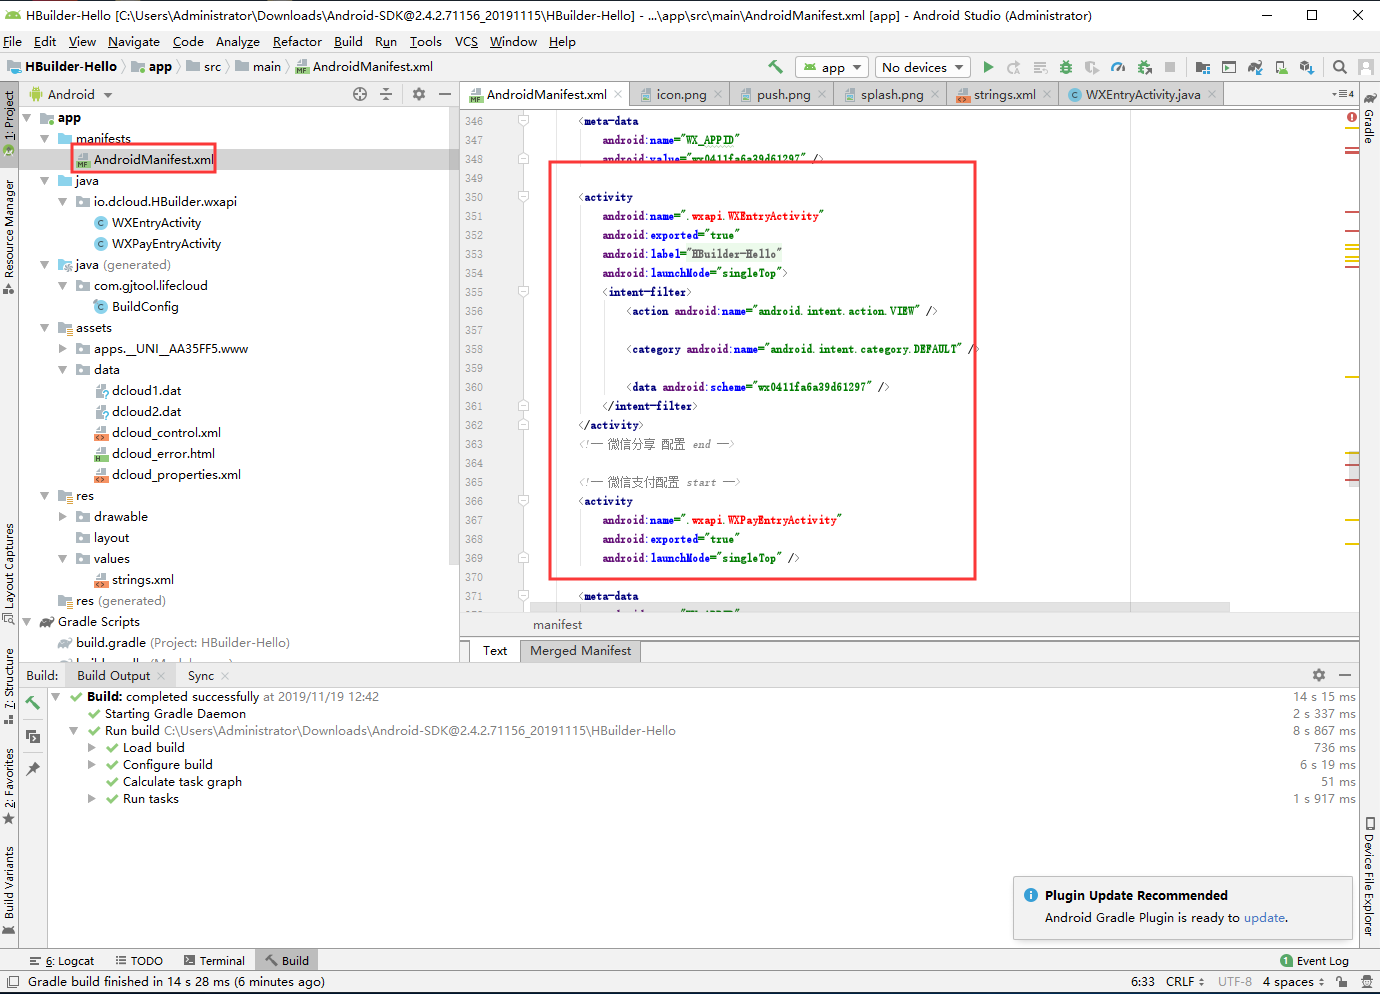
Task: Click Run with Coverage icon
Action: (1092, 67)
